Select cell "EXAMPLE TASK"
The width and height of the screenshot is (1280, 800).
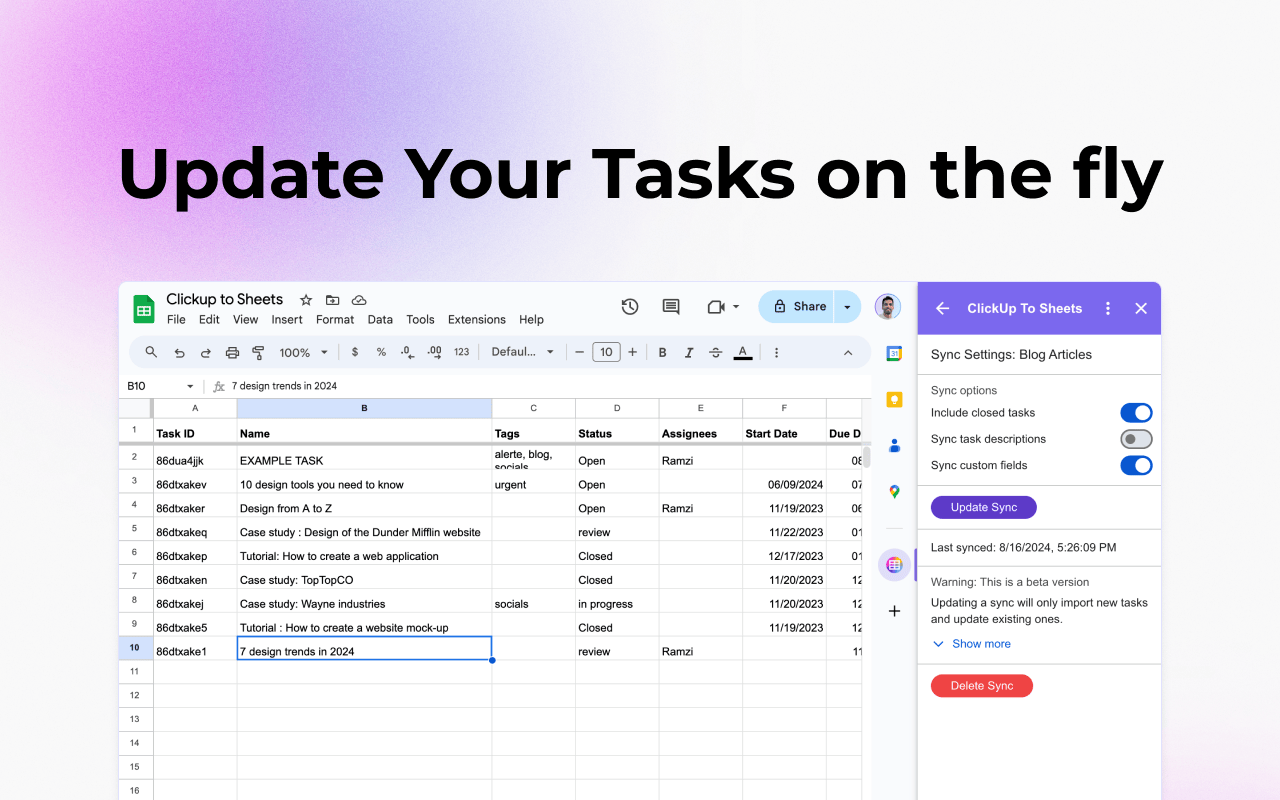pos(364,460)
